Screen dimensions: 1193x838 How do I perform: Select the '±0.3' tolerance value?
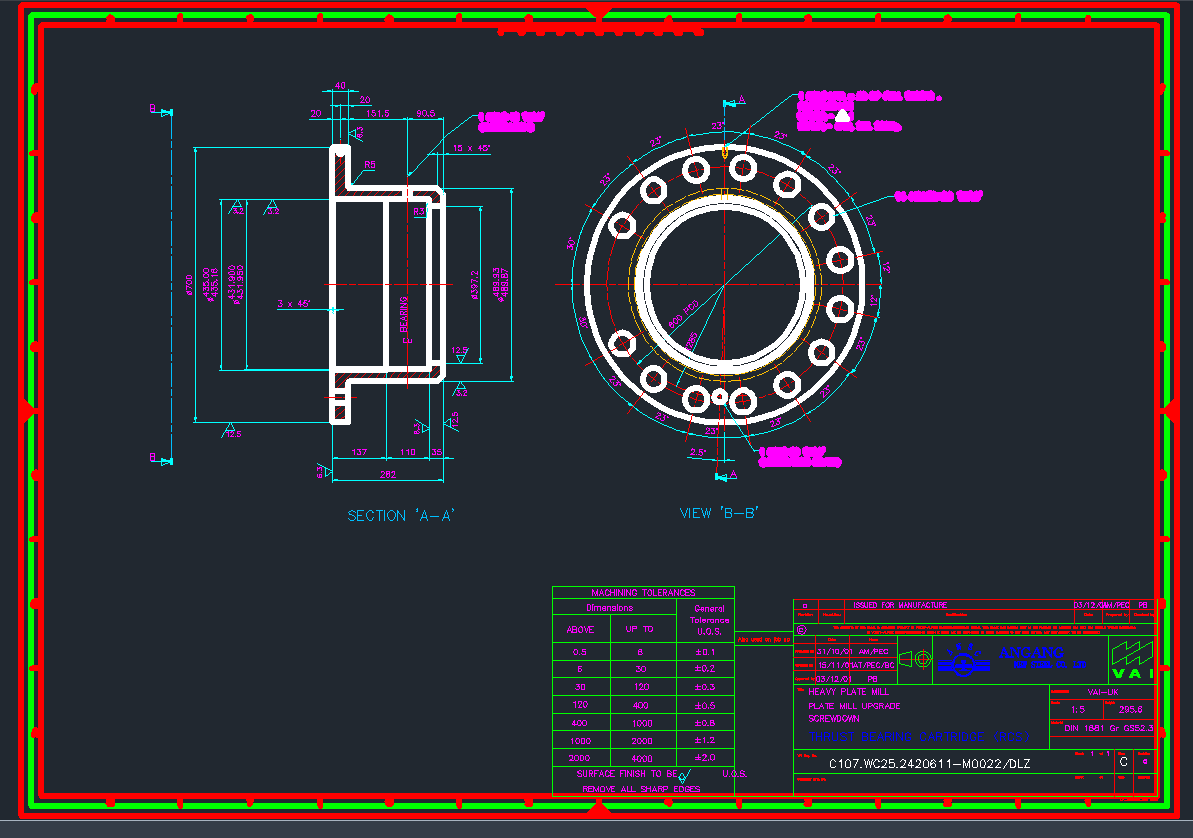click(x=705, y=687)
